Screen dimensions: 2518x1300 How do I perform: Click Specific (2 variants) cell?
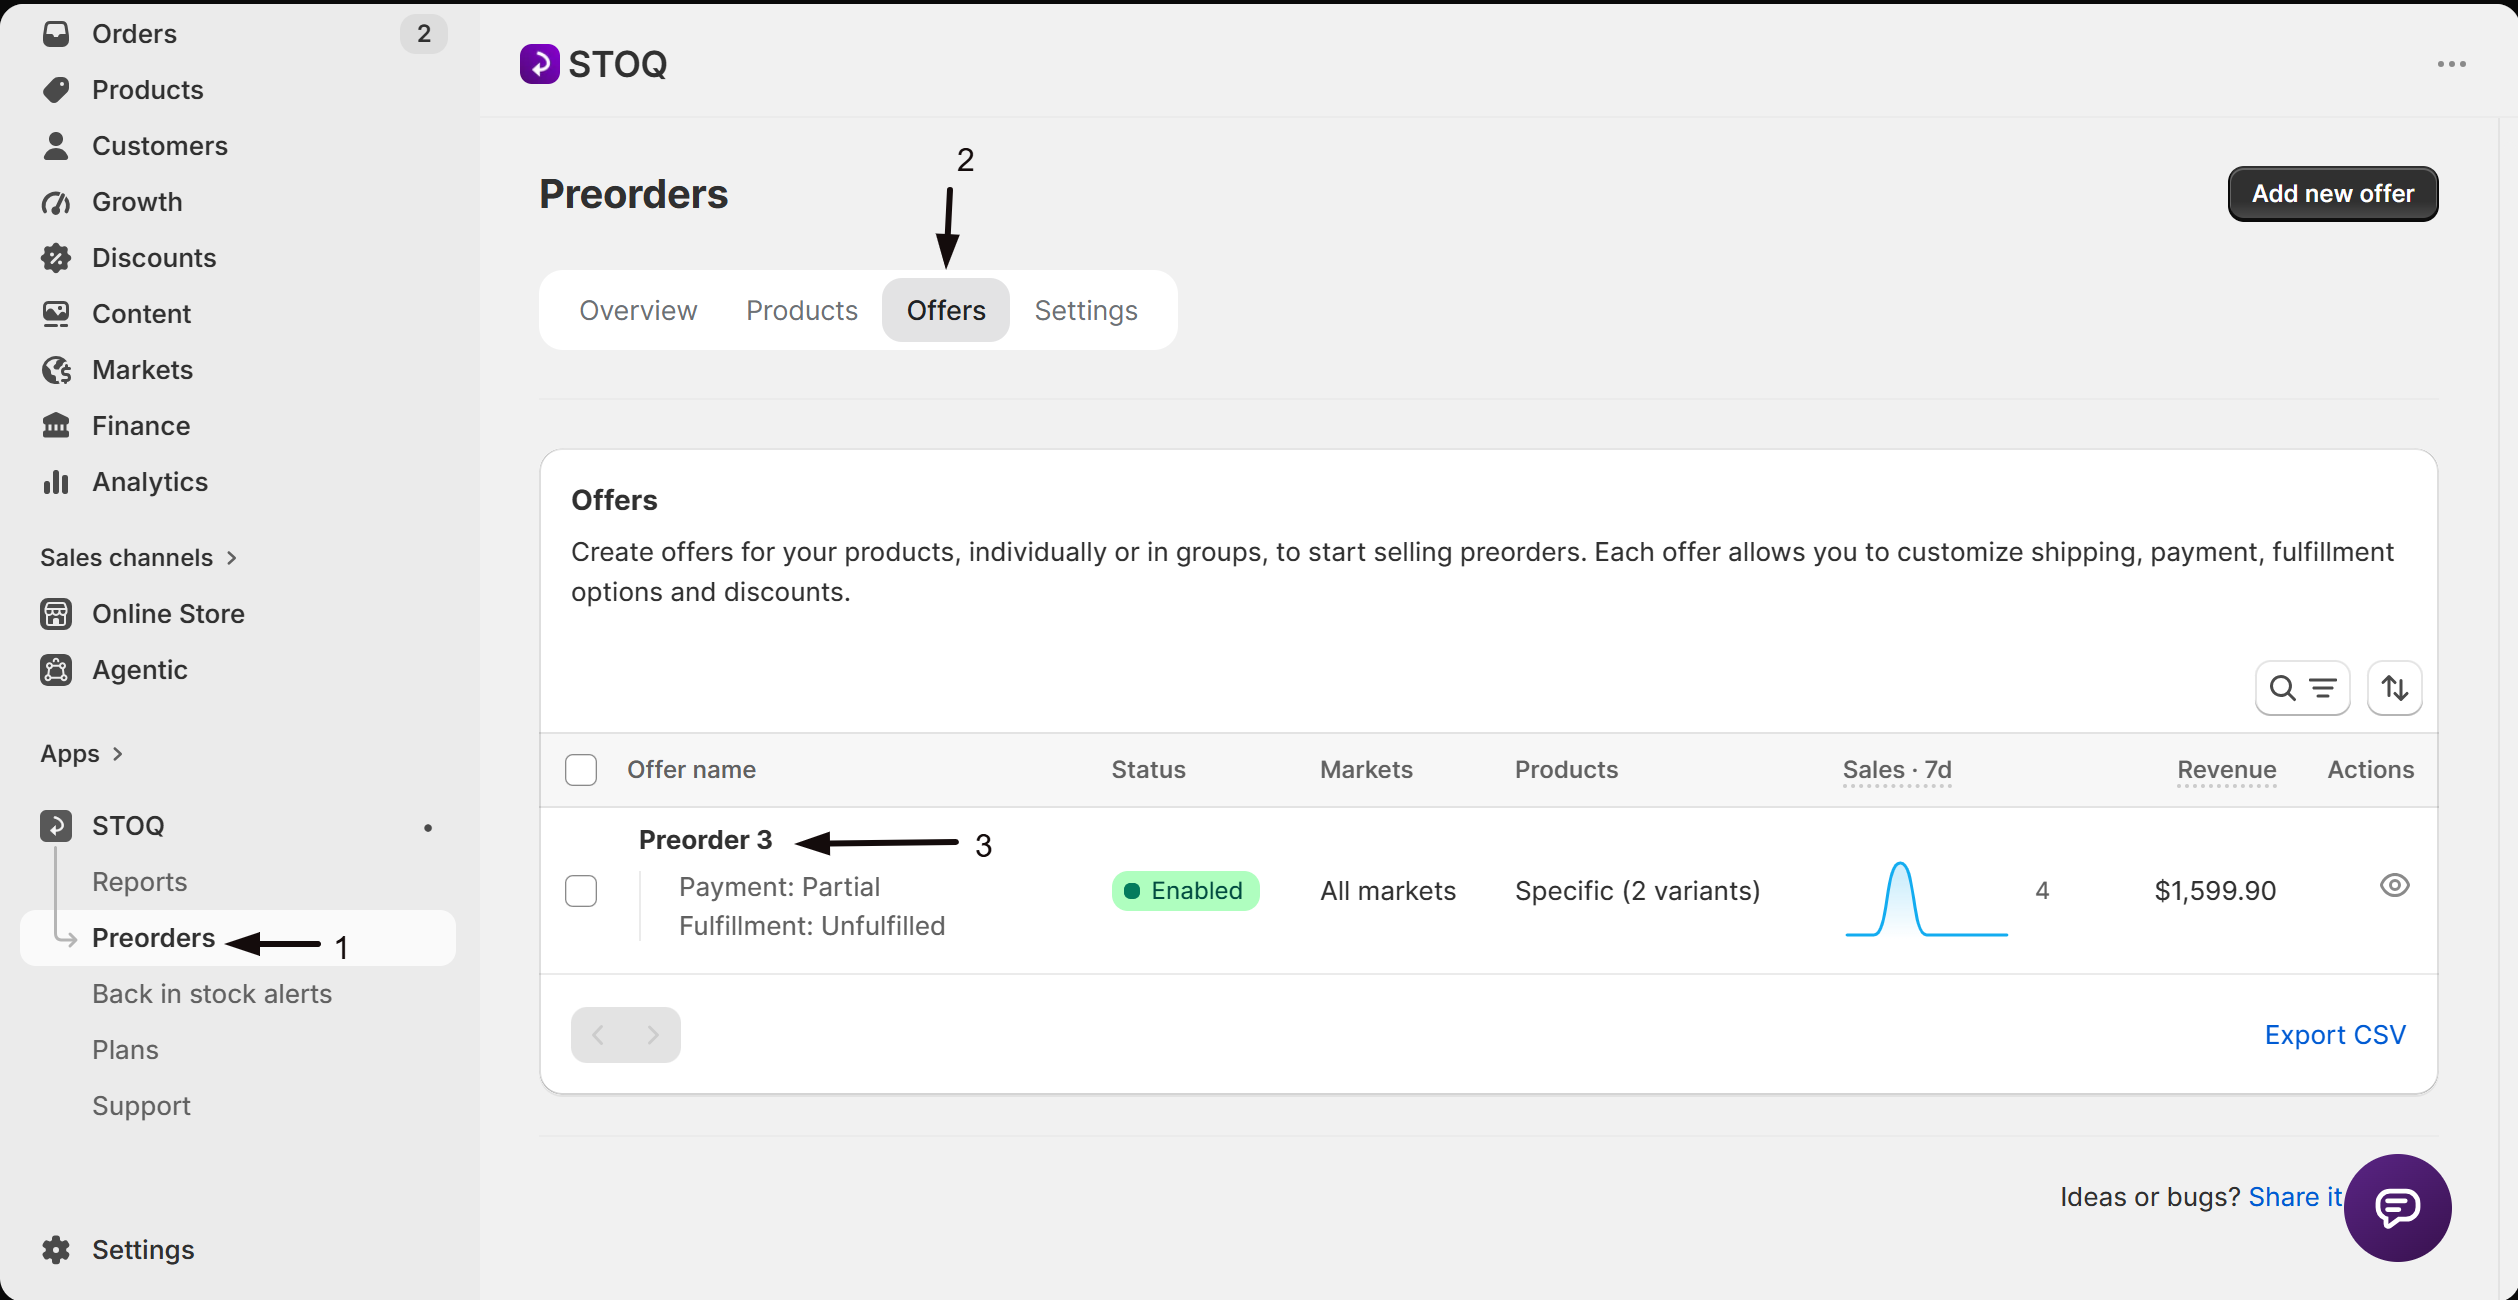pos(1637,891)
